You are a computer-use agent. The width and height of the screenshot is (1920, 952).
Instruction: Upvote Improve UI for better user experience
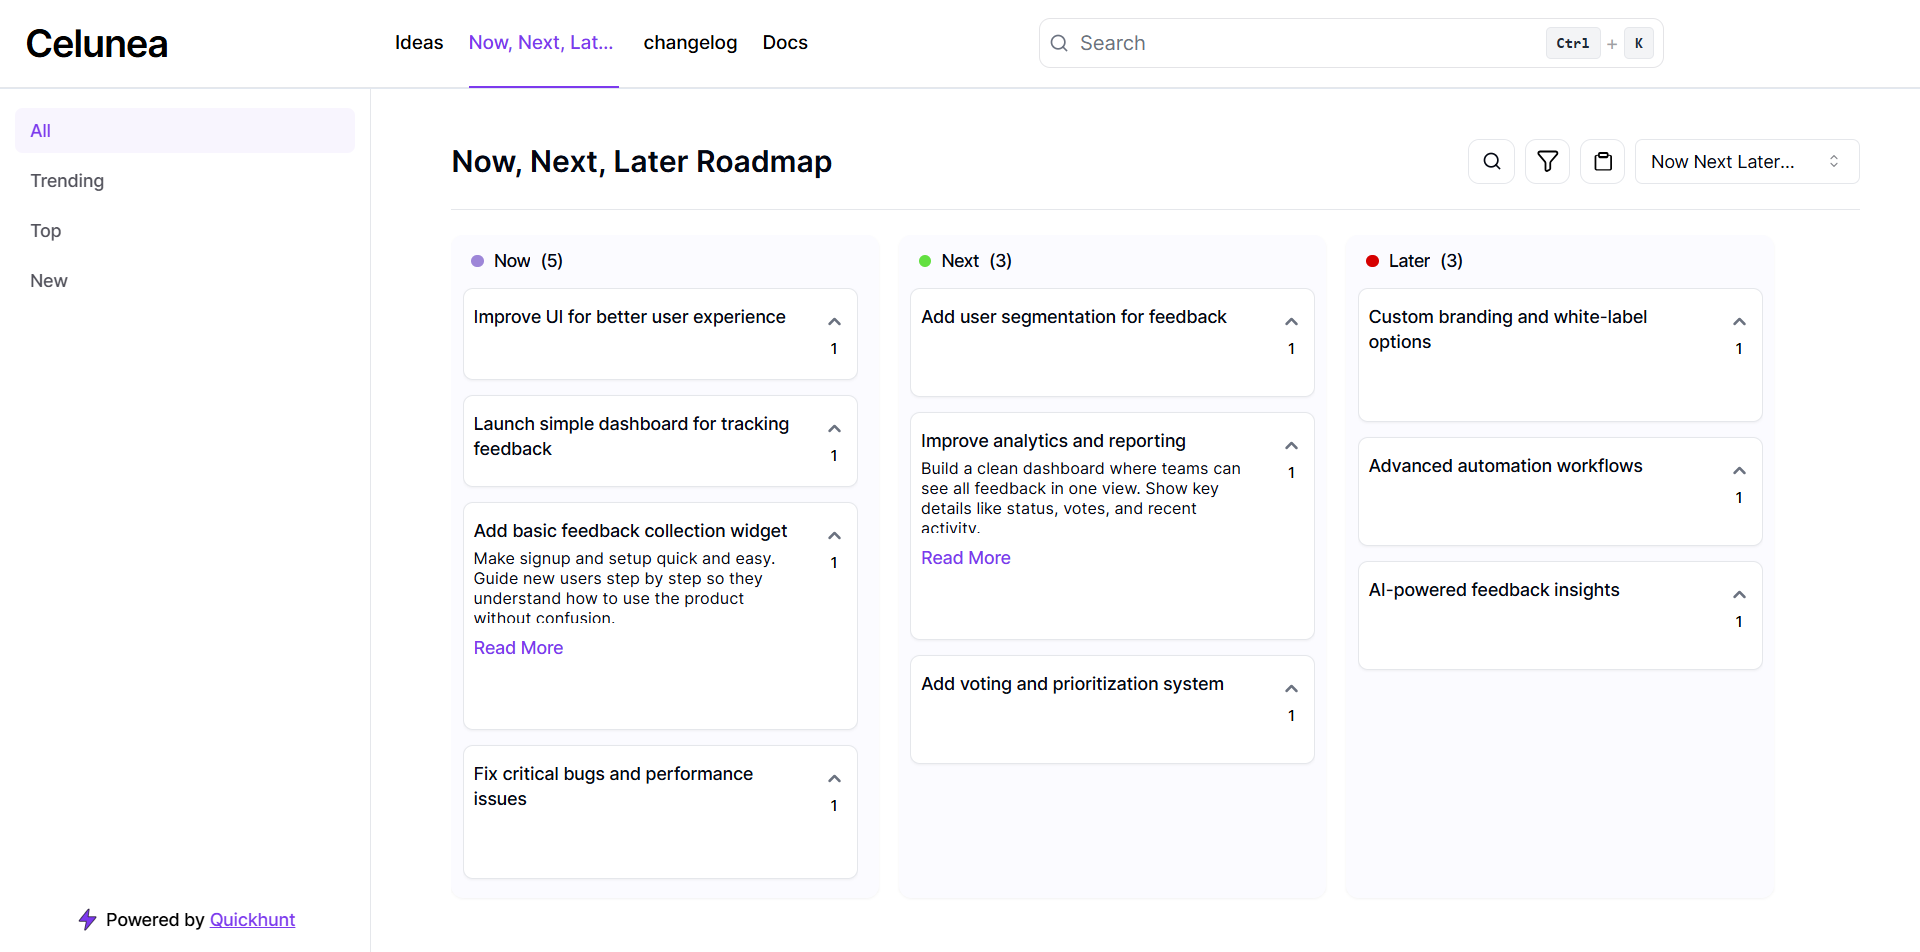tap(834, 321)
